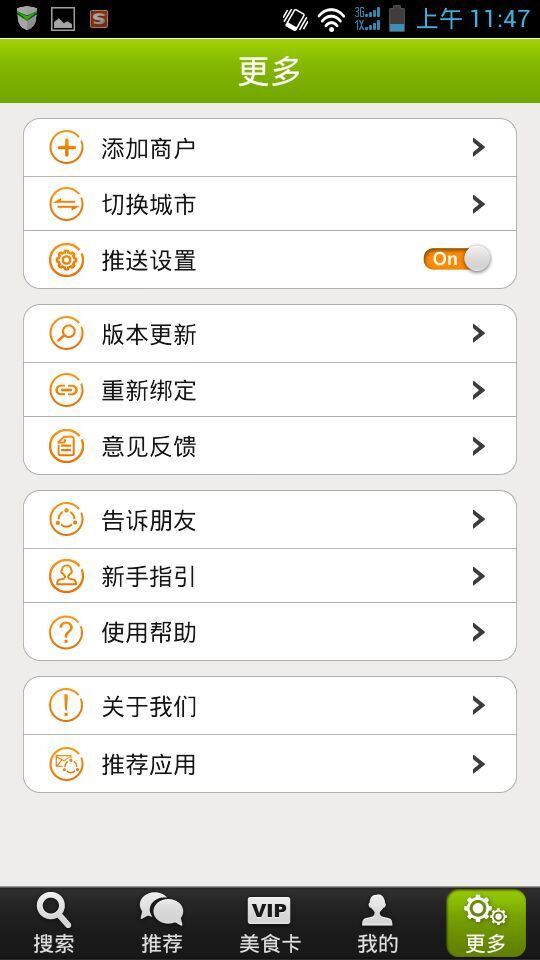Open the 意见反馈 feedback entry
This screenshot has height=960, width=540.
[270, 446]
